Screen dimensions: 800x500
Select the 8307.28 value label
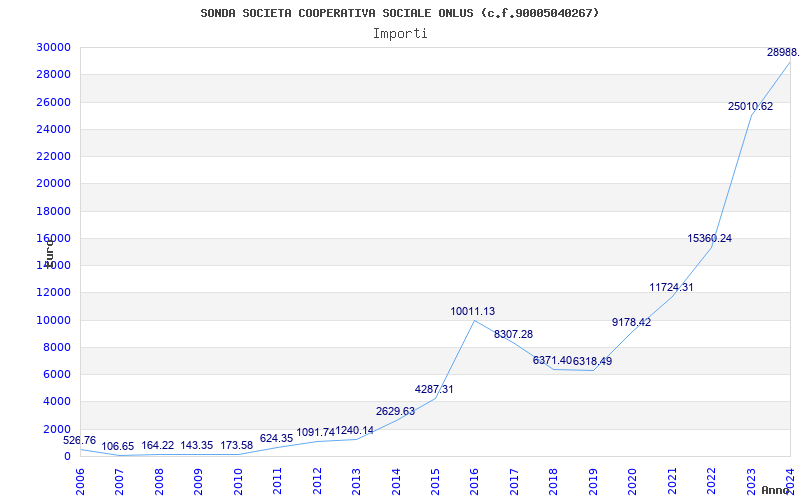tap(513, 335)
